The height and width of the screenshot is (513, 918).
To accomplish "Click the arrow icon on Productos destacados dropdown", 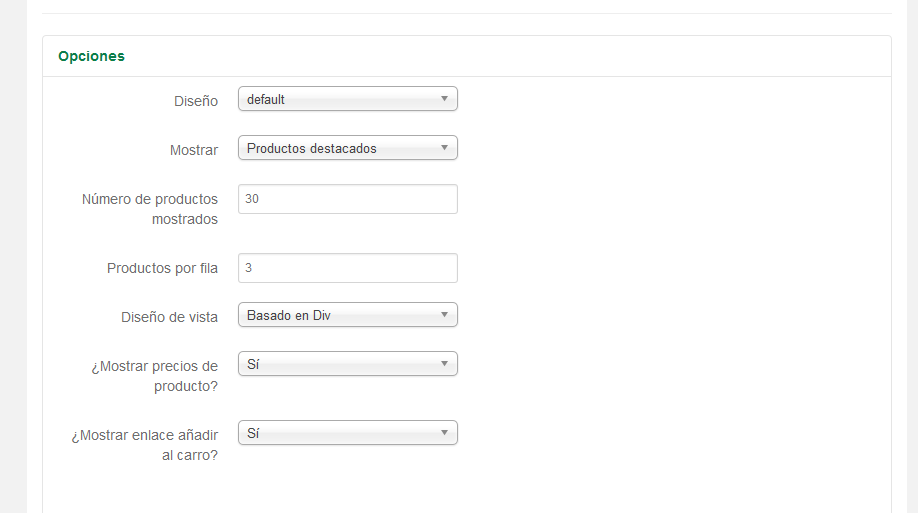I will click(x=444, y=148).
